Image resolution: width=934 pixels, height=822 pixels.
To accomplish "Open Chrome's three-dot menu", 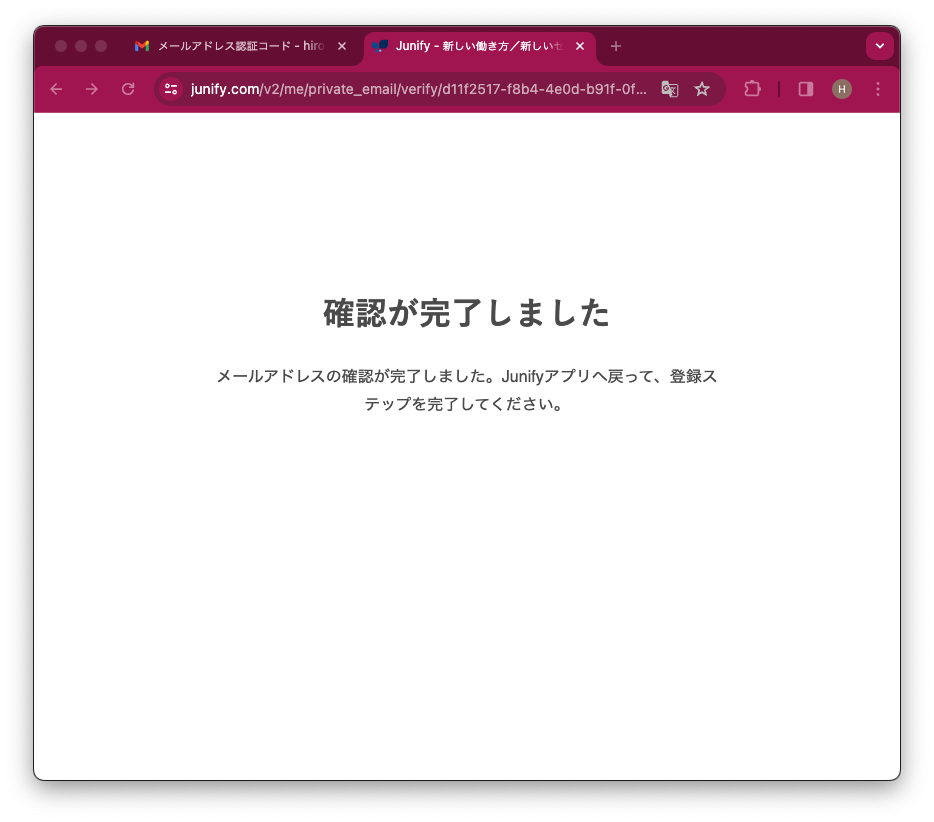I will [x=878, y=89].
